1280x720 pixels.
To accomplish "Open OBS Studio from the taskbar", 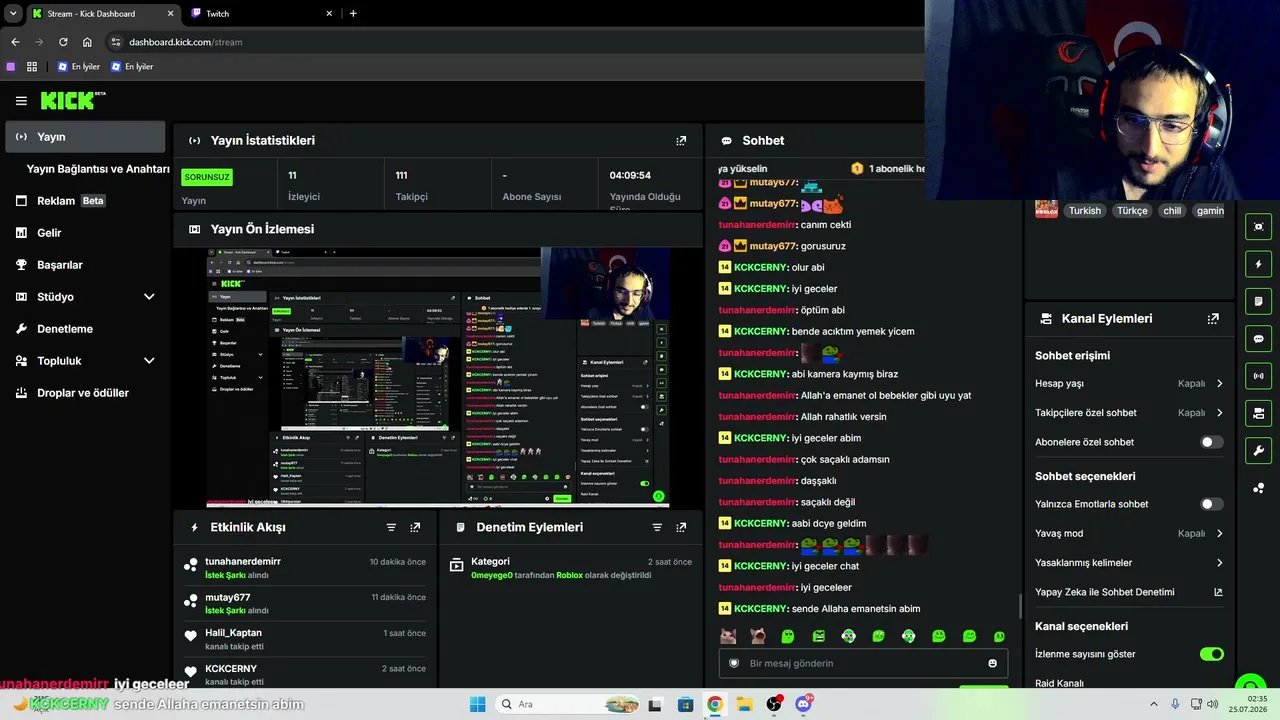I will pos(774,704).
